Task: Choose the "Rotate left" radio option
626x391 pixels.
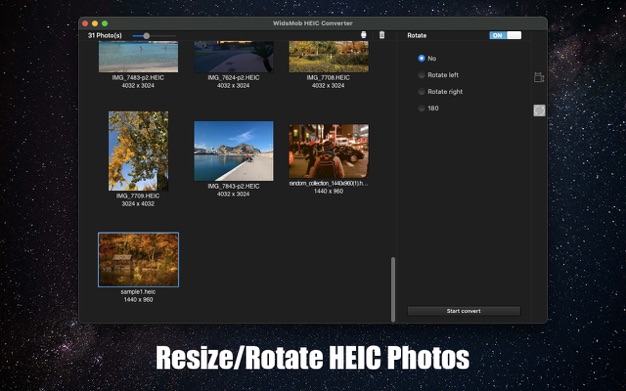Action: pyautogui.click(x=421, y=75)
